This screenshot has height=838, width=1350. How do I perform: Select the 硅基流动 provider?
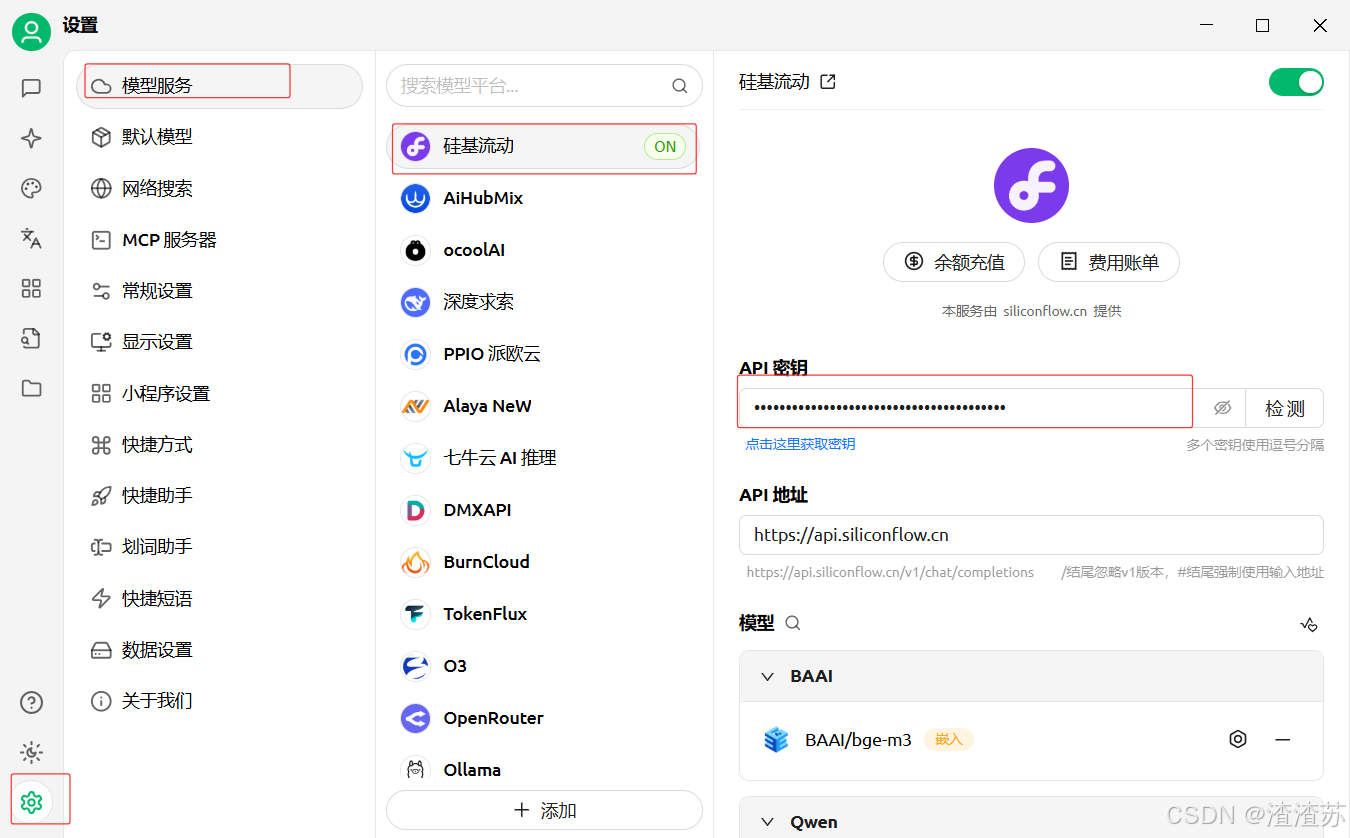click(544, 146)
